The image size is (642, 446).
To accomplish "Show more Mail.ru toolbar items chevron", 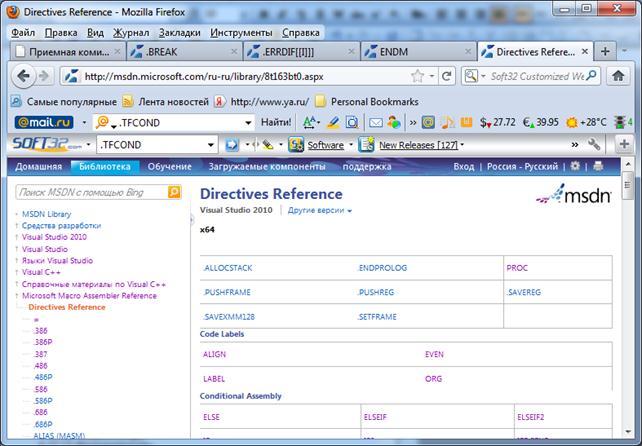I will (413, 122).
